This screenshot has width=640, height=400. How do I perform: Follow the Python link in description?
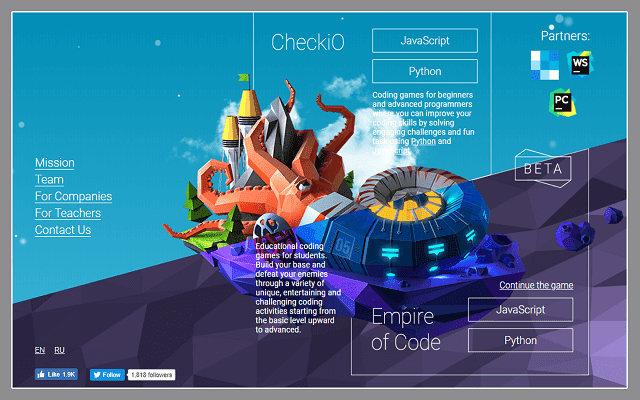[x=423, y=141]
